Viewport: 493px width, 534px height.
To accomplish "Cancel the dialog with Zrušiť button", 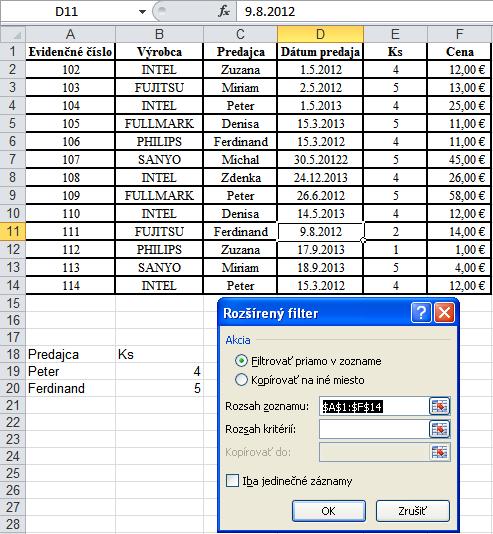I will 413,511.
